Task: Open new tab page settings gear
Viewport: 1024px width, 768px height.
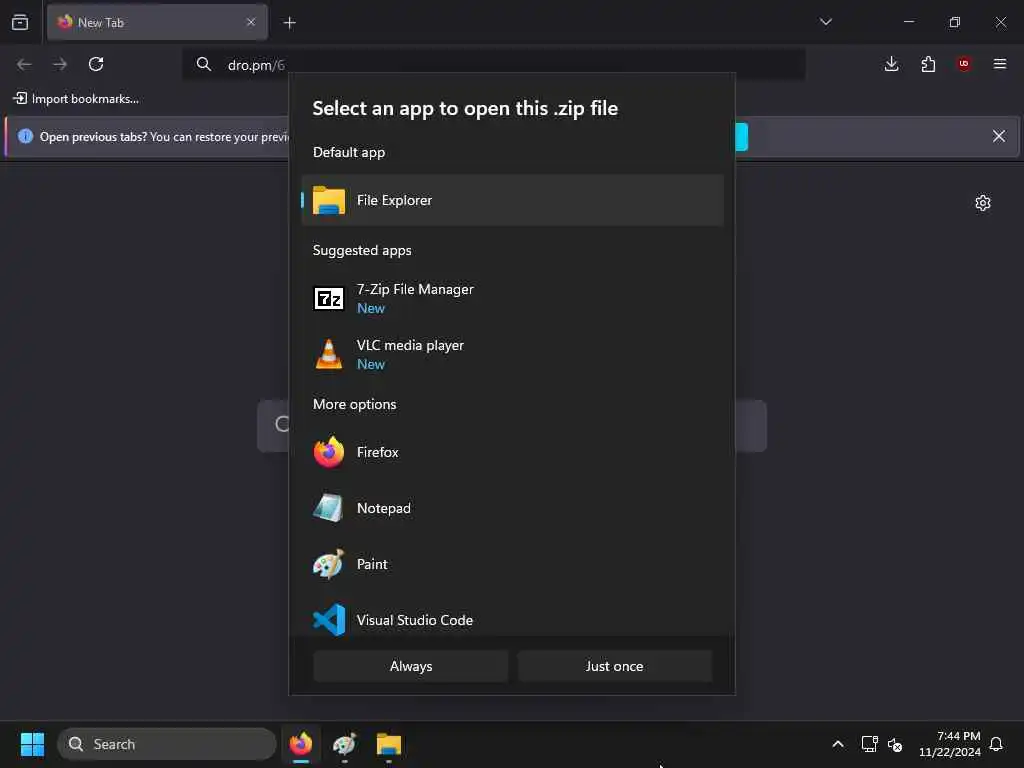Action: pyautogui.click(x=983, y=203)
